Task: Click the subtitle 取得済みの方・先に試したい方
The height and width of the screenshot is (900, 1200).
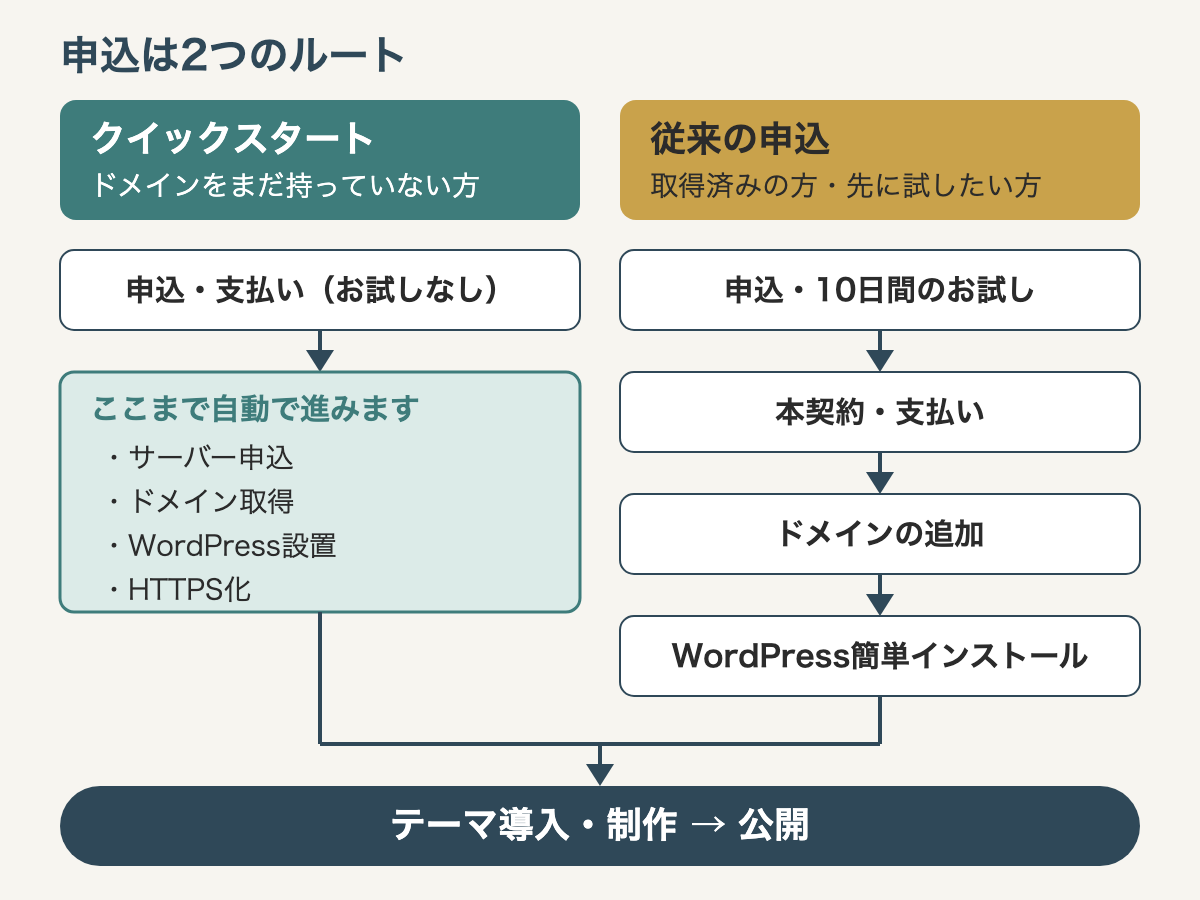Action: [846, 185]
